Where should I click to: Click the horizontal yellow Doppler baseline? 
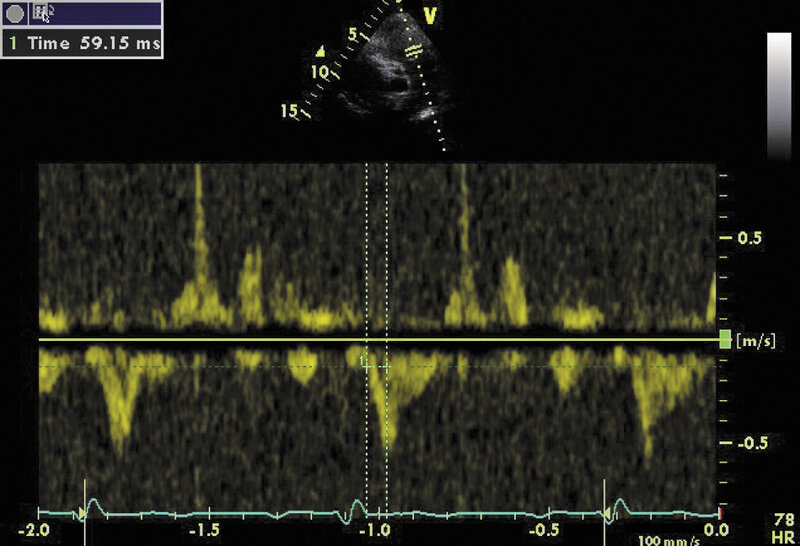pos(379,339)
